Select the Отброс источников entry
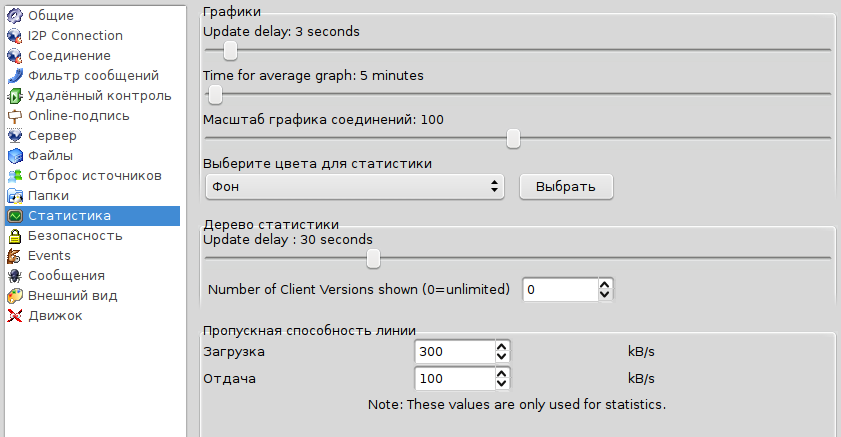841x437 pixels. (x=92, y=176)
